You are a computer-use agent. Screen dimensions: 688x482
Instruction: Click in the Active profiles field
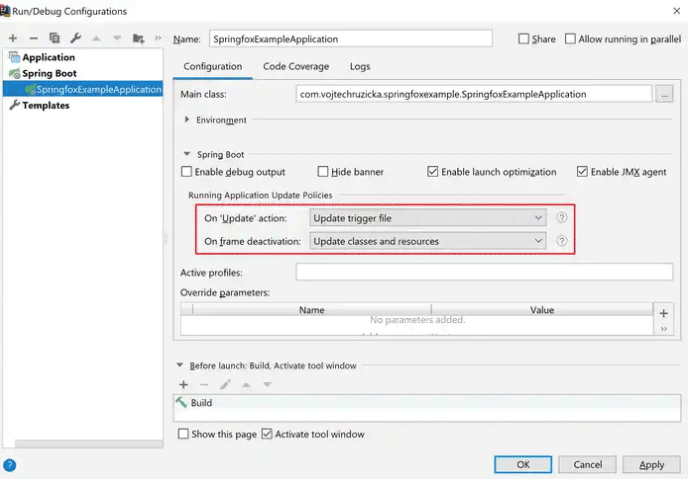click(x=484, y=273)
